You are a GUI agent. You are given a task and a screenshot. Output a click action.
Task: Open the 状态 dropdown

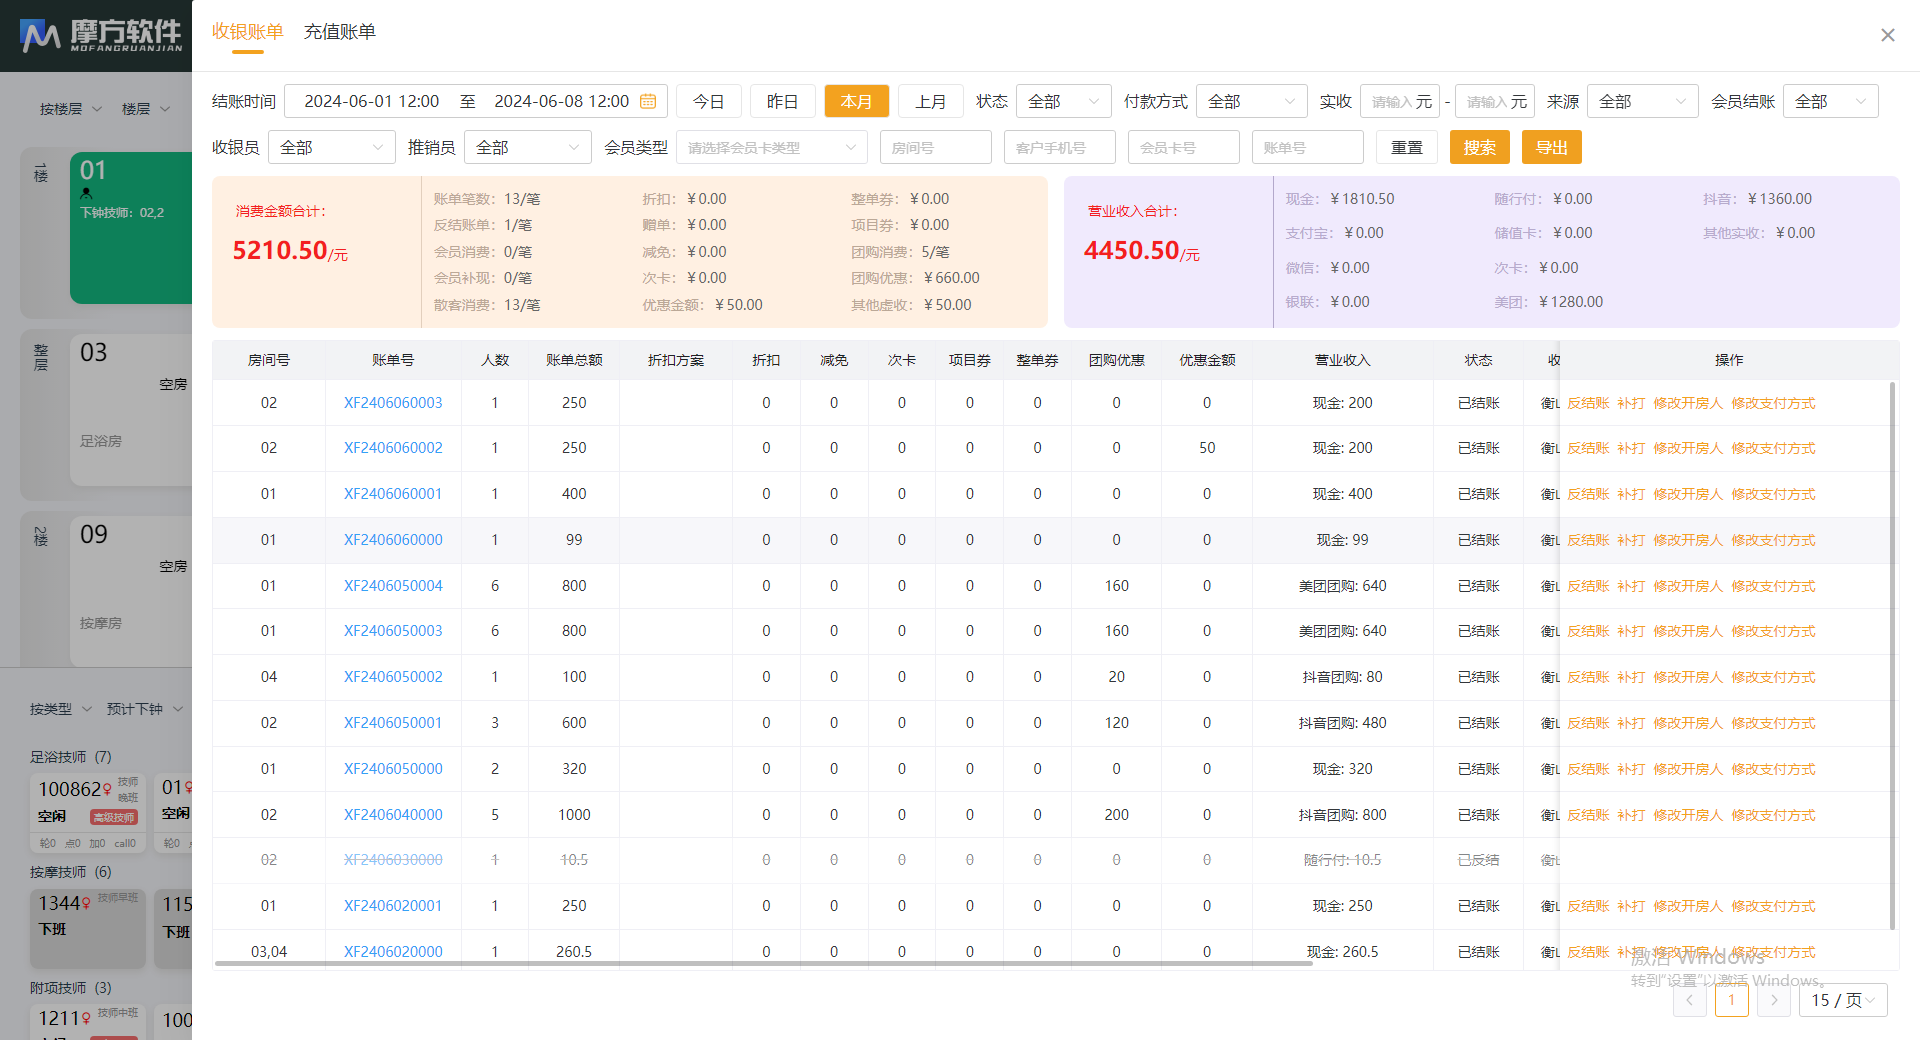1063,101
